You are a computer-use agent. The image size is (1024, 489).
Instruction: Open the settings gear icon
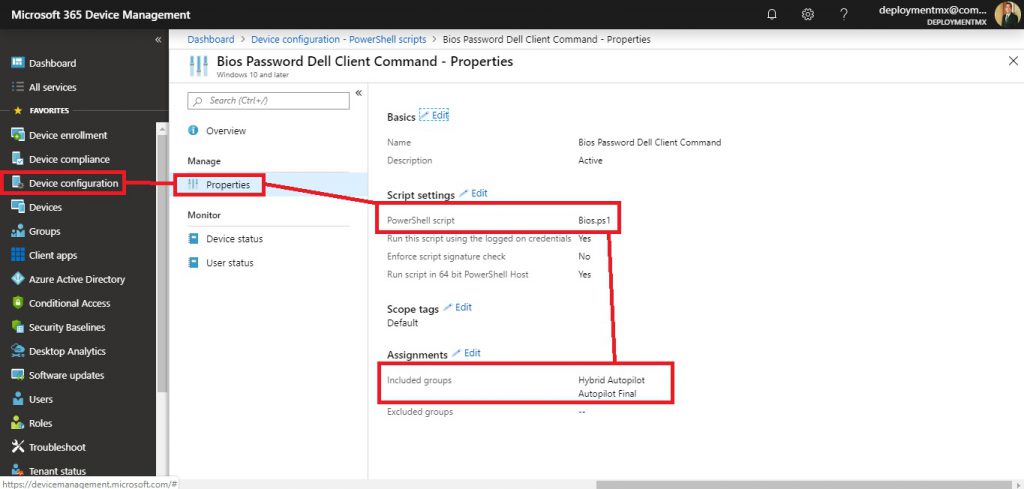point(808,14)
